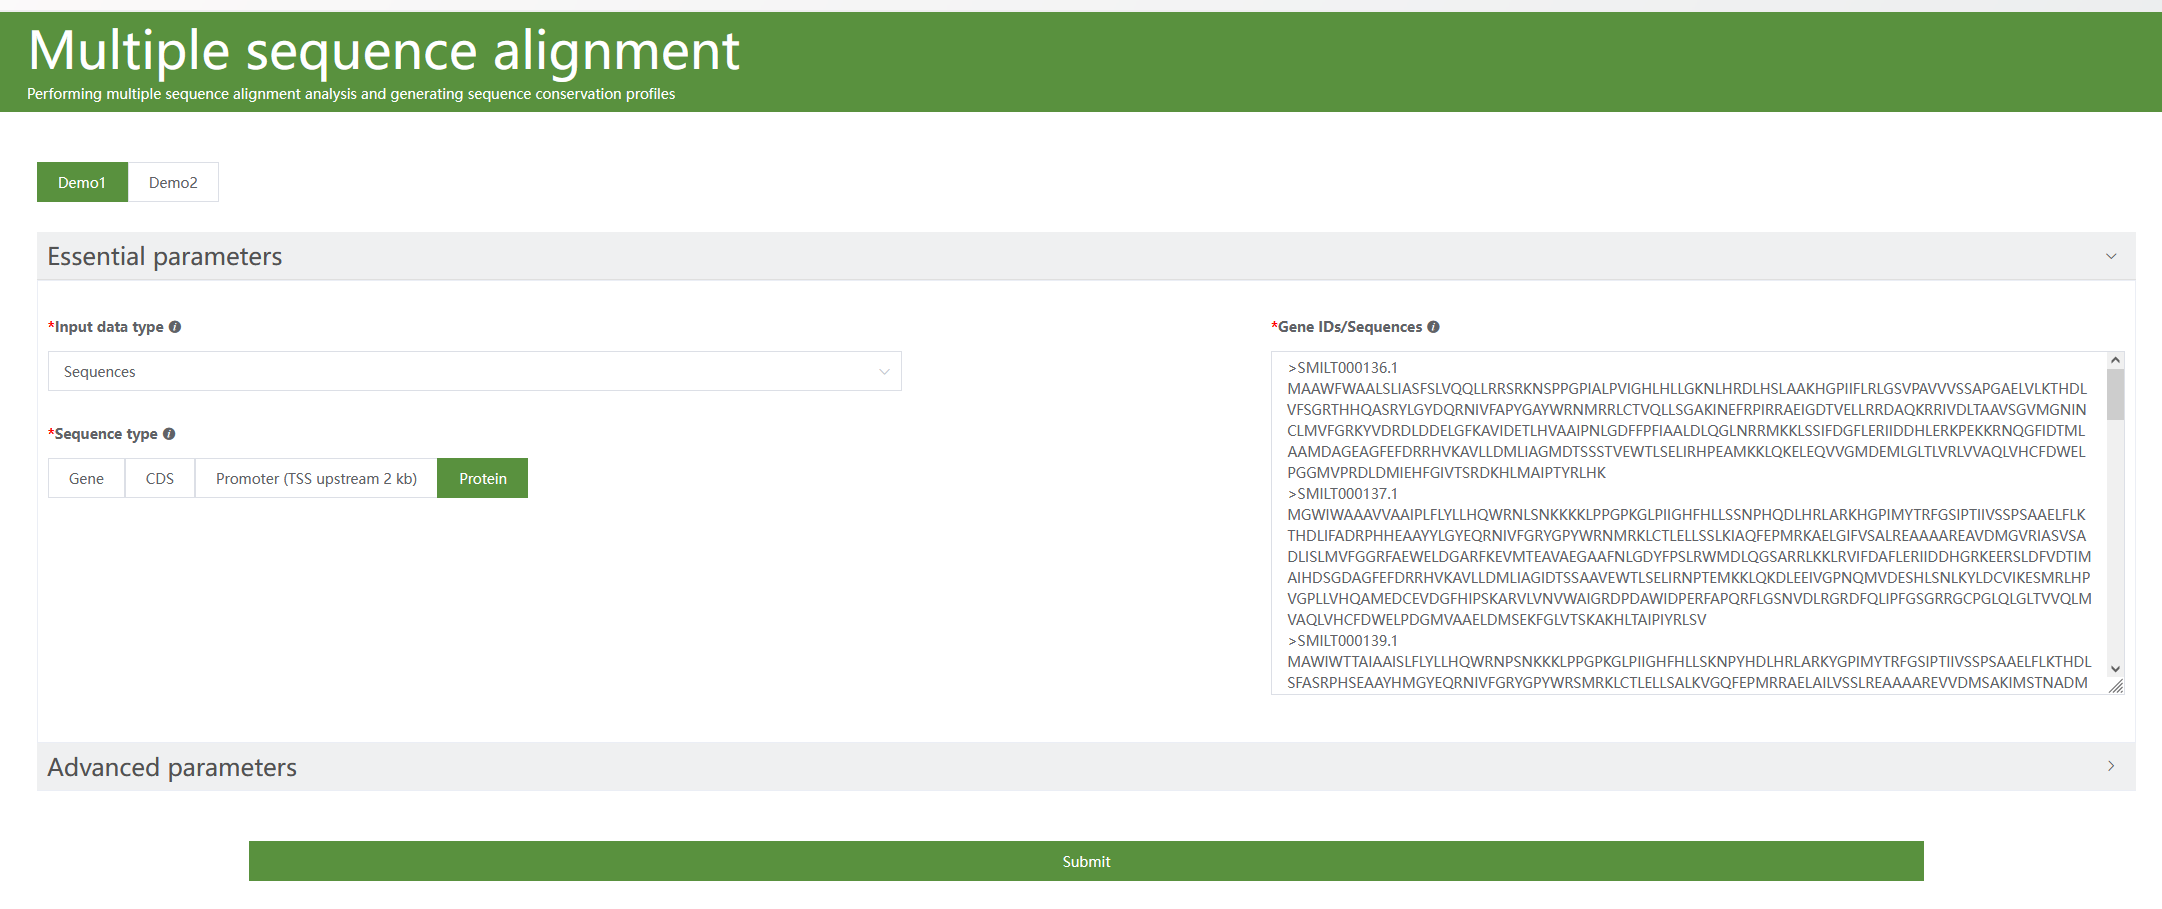
Task: Switch to the Demo2 example
Action: coord(173,182)
